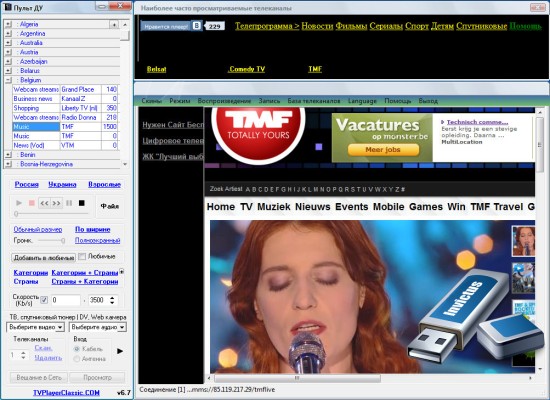Click the rewind << button
The image size is (550, 400).
click(x=44, y=203)
